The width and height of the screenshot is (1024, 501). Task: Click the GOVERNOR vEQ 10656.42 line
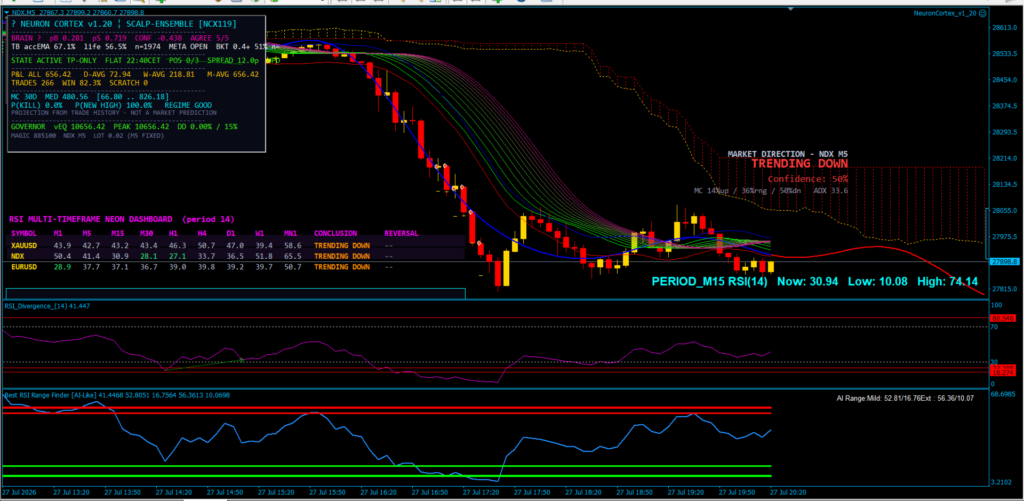124,126
